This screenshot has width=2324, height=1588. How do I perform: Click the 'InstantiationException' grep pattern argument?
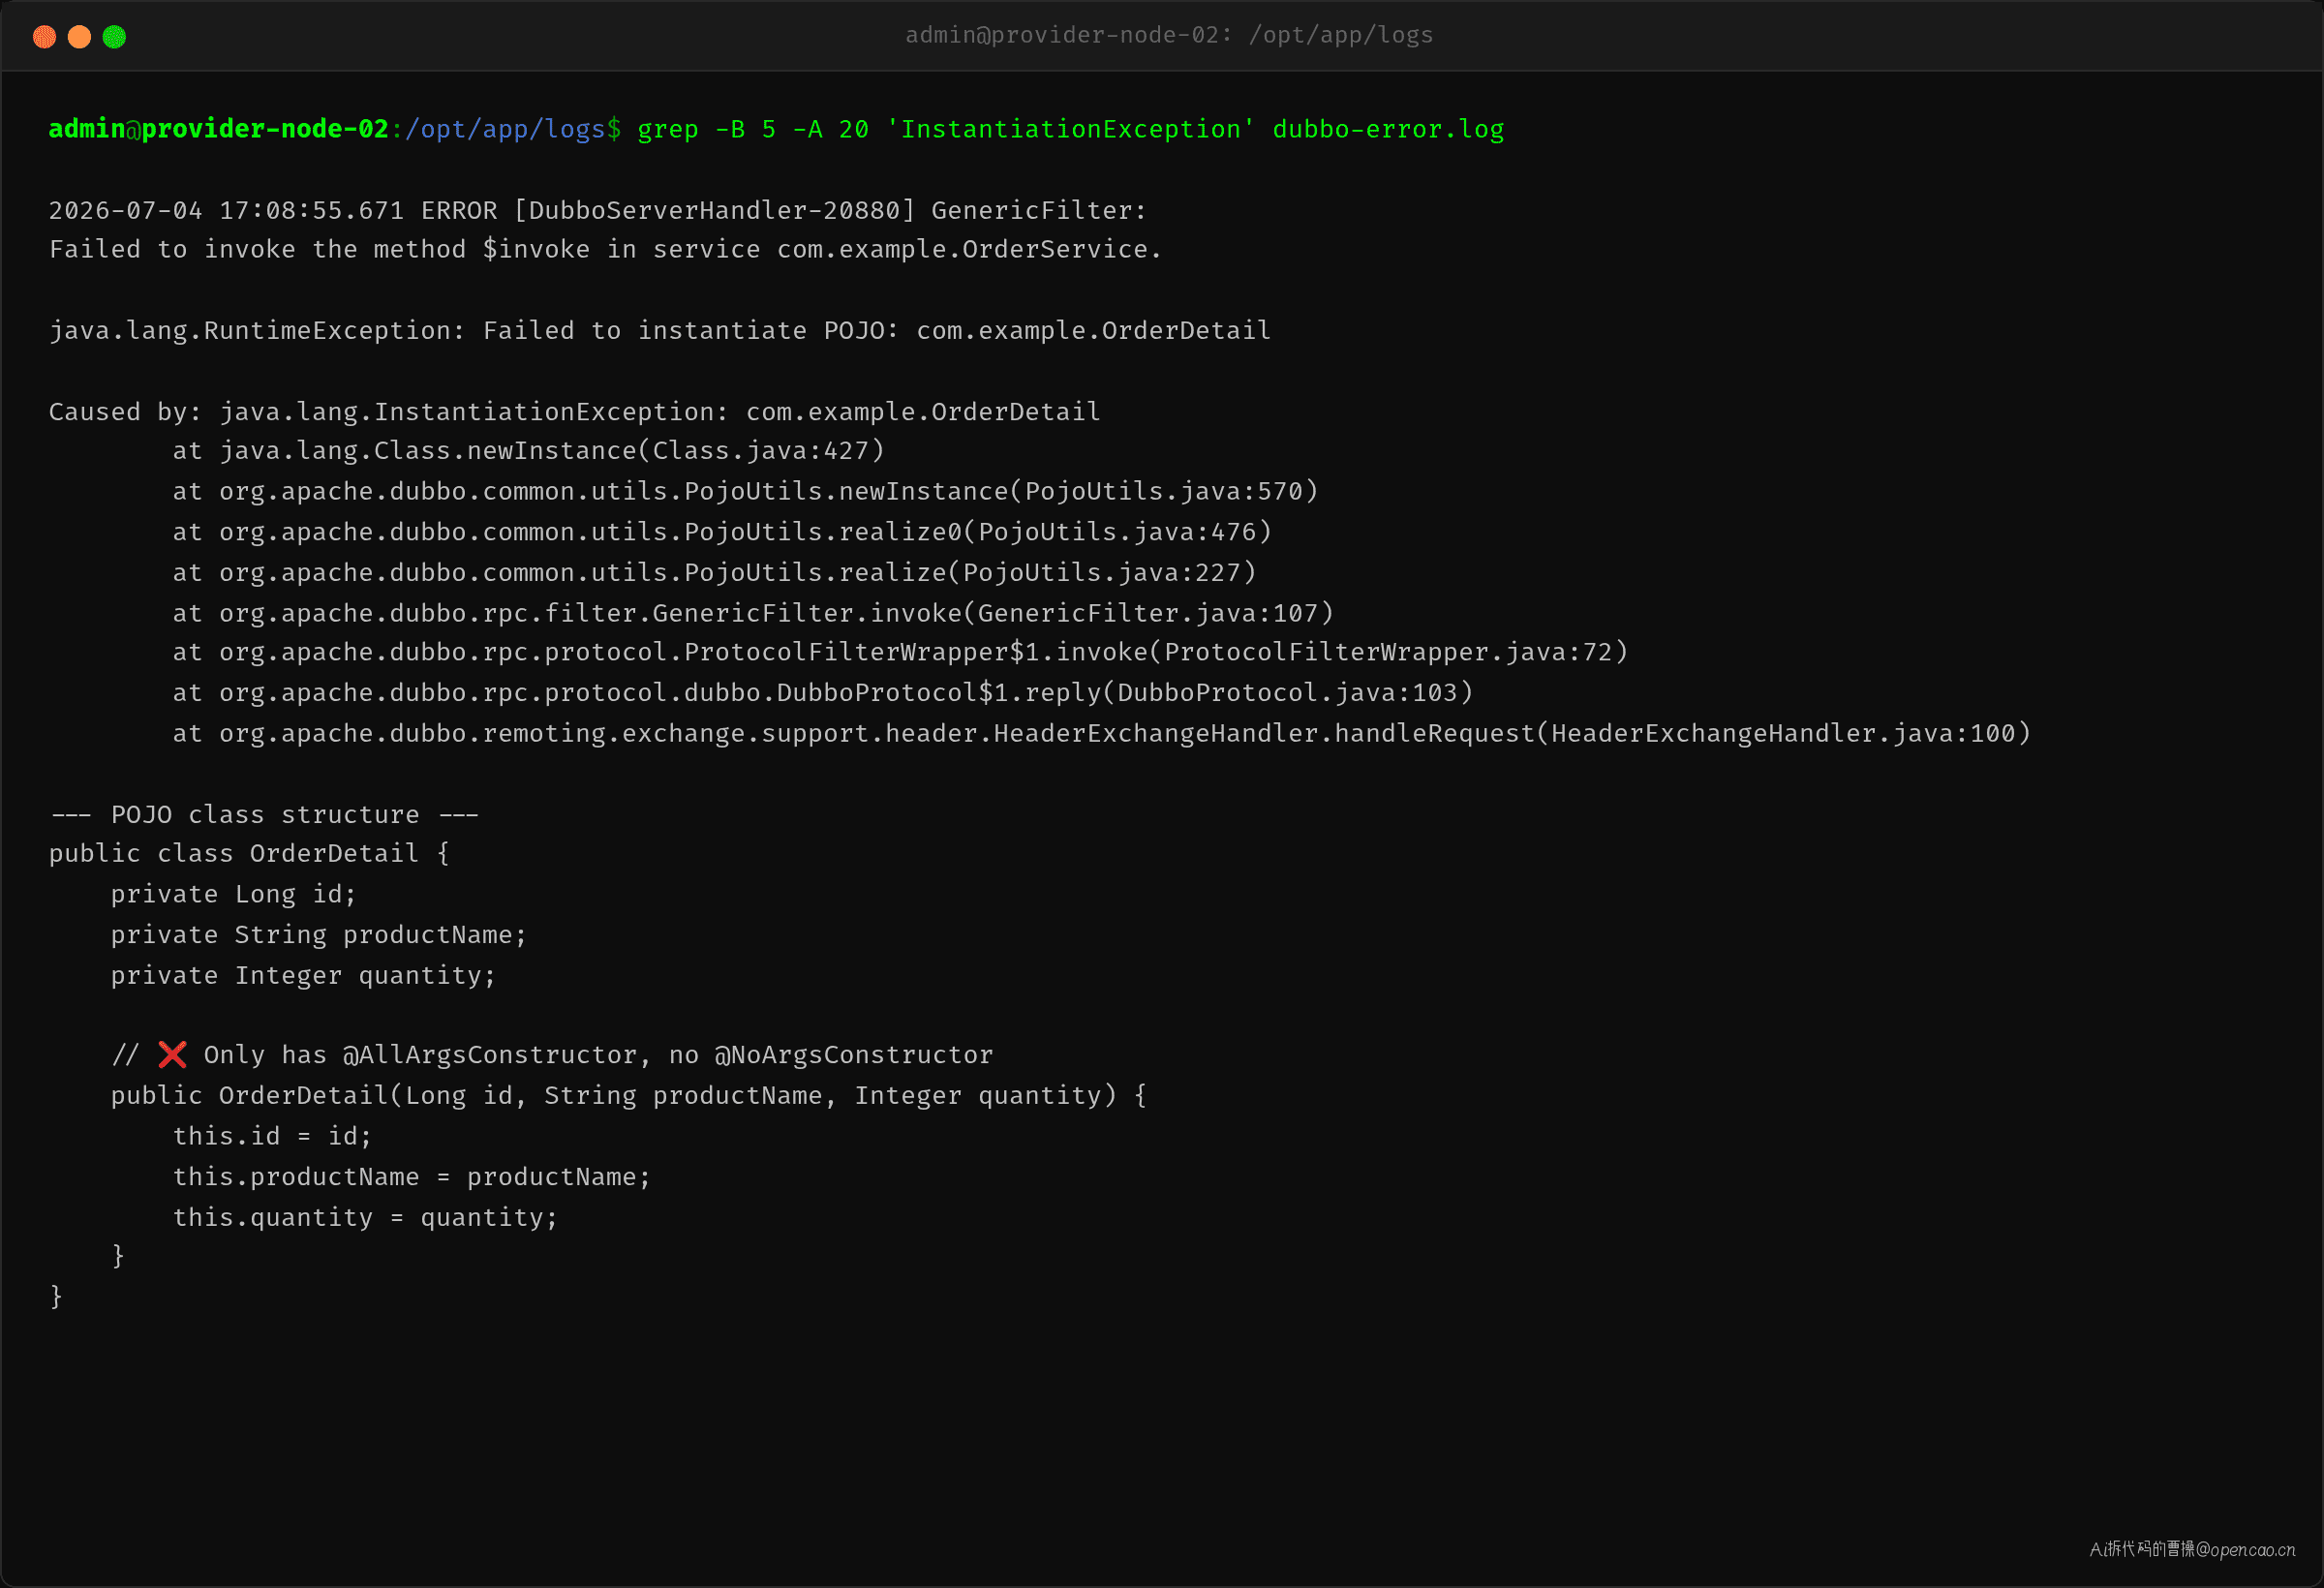[1070, 129]
